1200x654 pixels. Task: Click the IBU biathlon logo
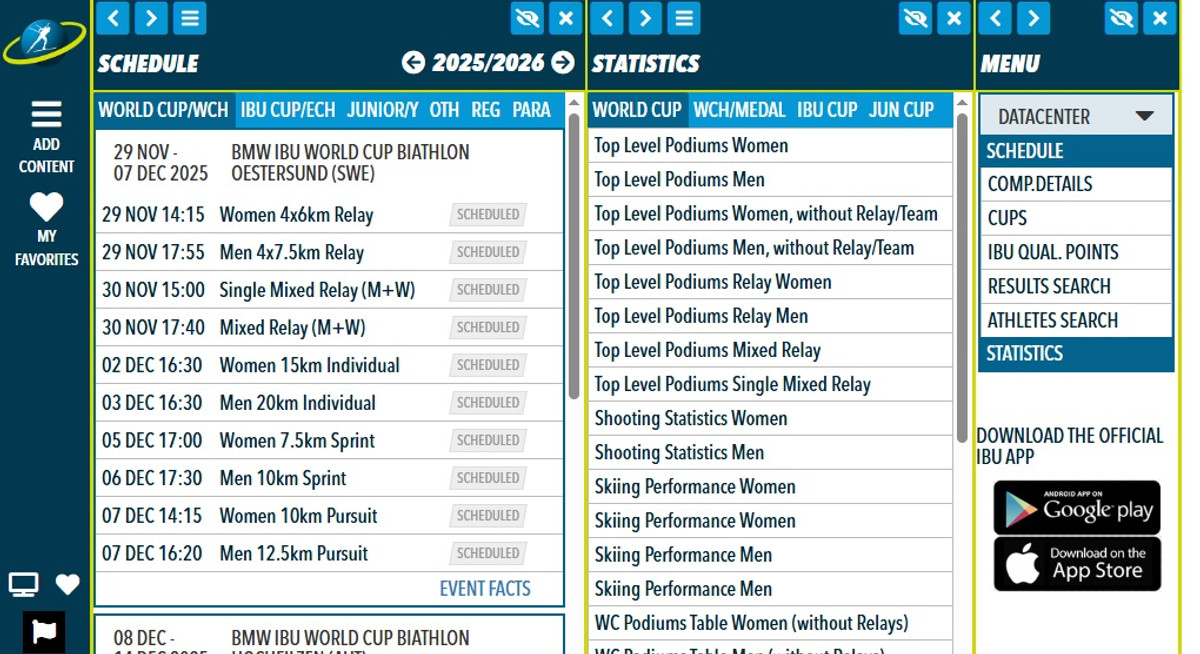[44, 42]
